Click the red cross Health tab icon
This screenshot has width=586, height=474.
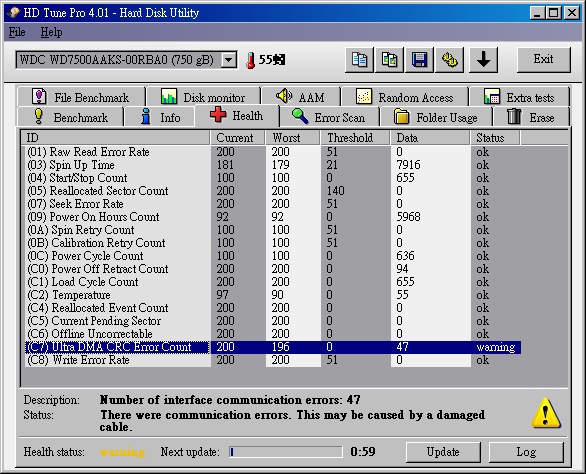(218, 114)
